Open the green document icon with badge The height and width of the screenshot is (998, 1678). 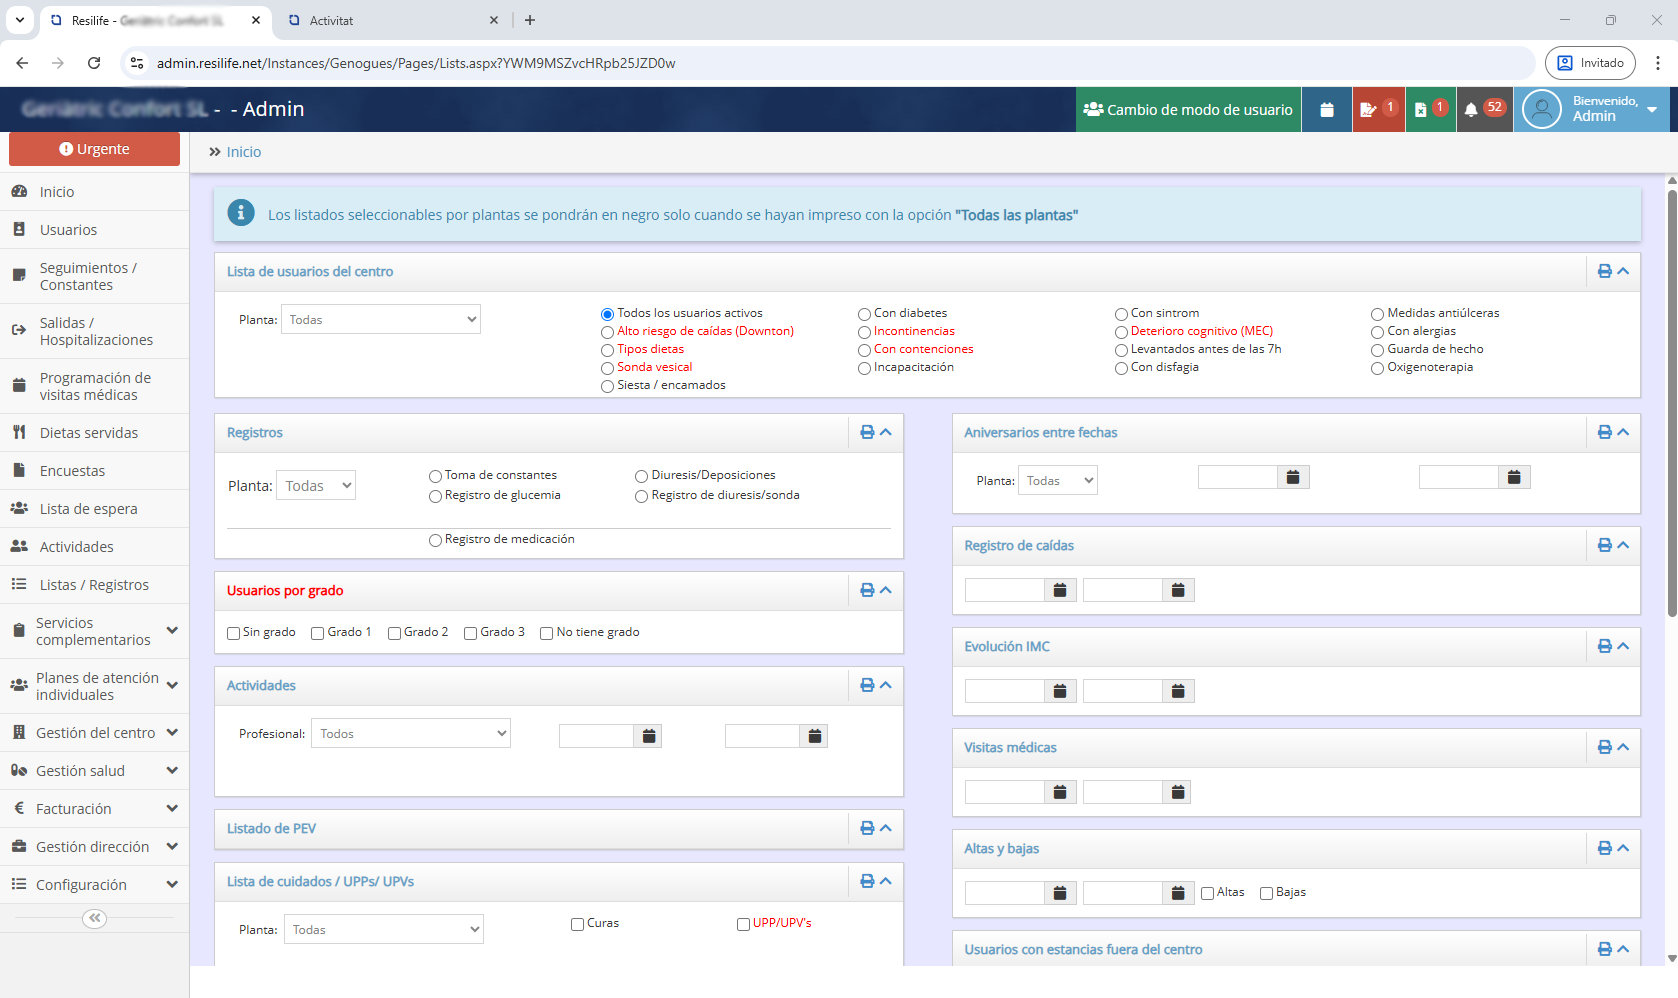1430,110
